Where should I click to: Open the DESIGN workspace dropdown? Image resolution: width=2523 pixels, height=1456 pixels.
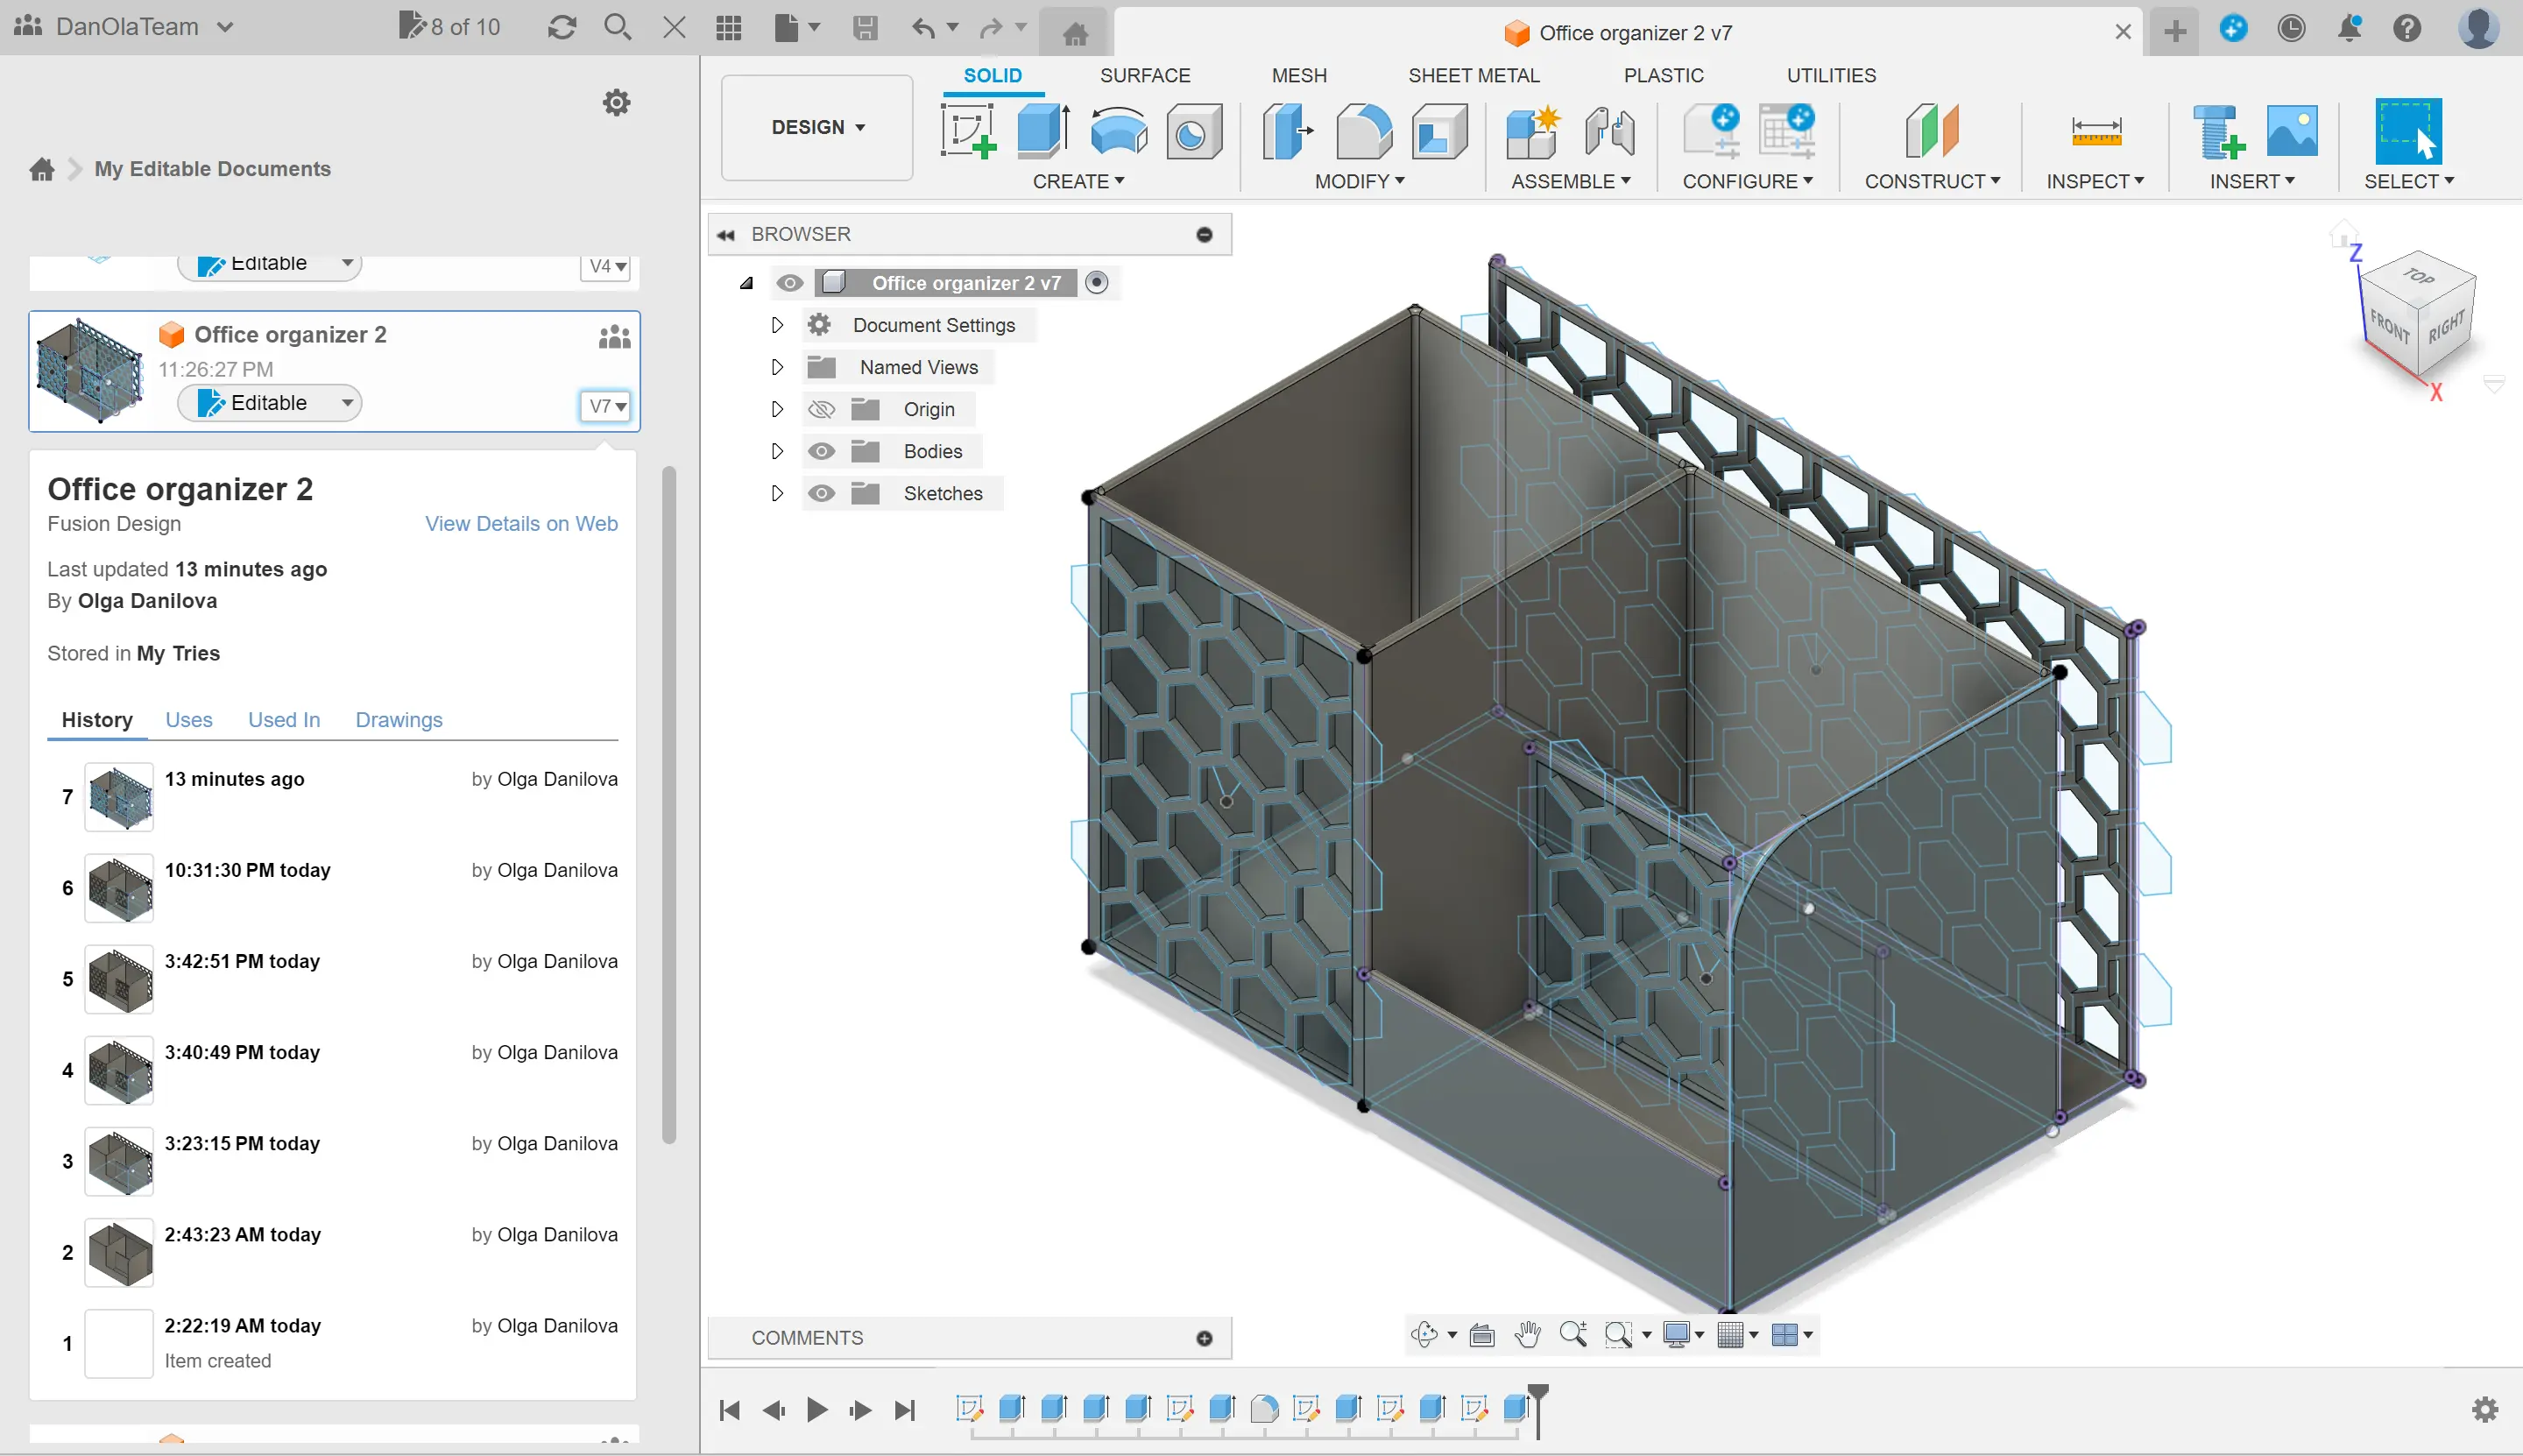coord(817,127)
